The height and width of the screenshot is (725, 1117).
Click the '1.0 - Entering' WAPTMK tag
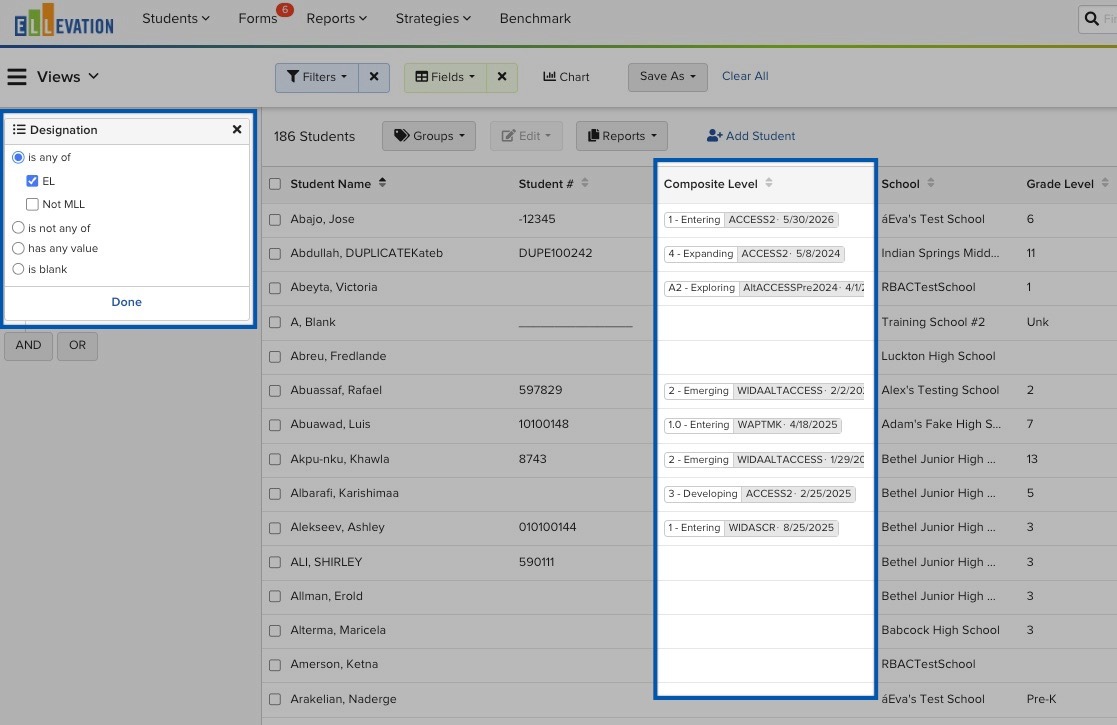point(699,424)
